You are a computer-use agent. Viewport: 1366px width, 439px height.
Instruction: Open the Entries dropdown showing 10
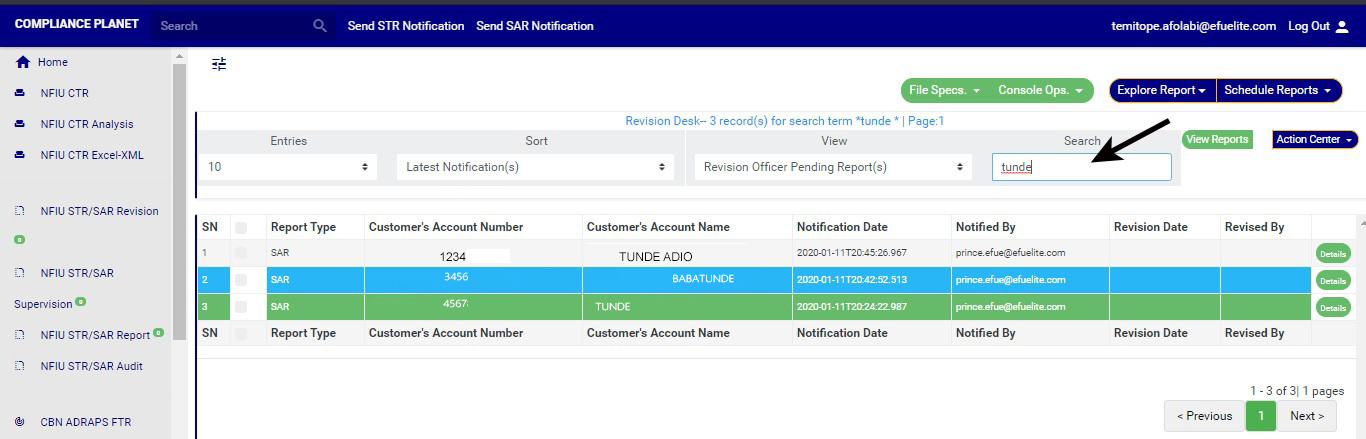click(287, 167)
